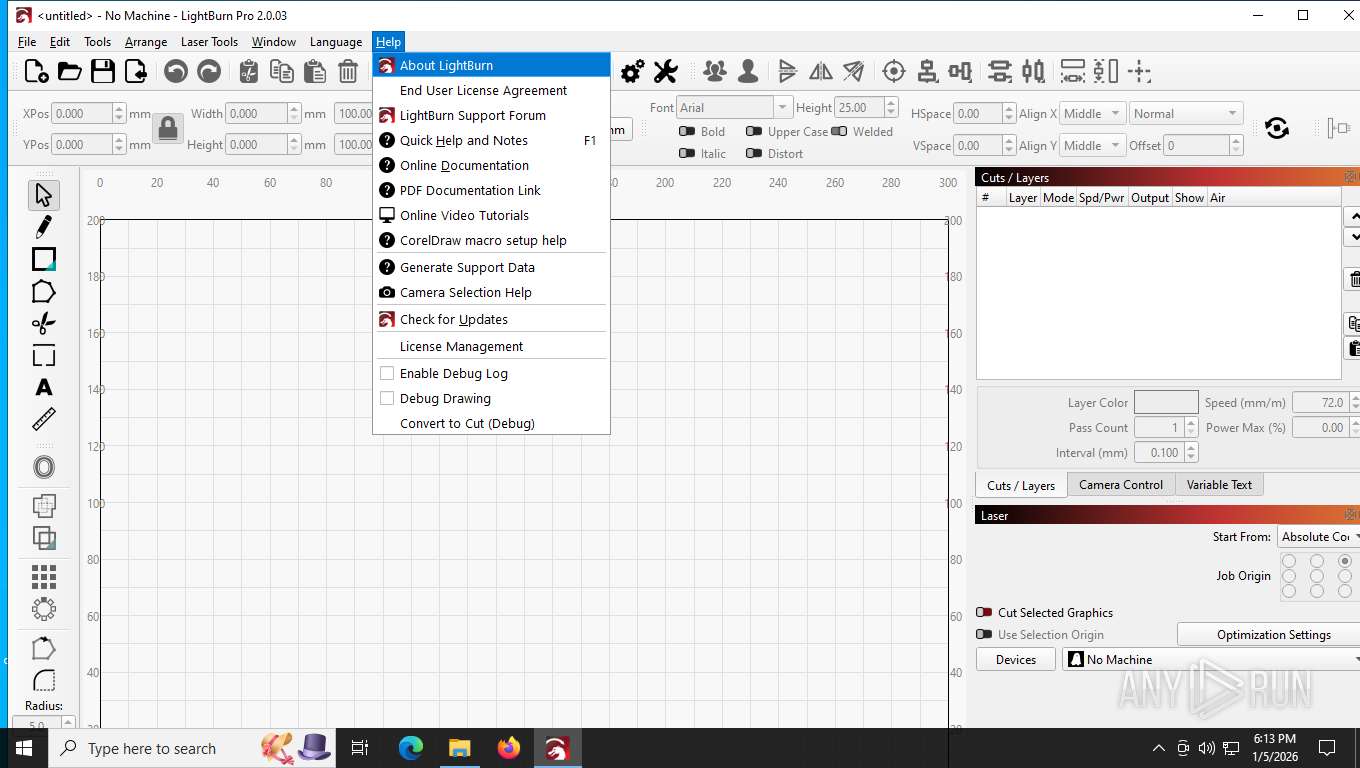Open the Align X Middle dropdown

(x=1093, y=113)
